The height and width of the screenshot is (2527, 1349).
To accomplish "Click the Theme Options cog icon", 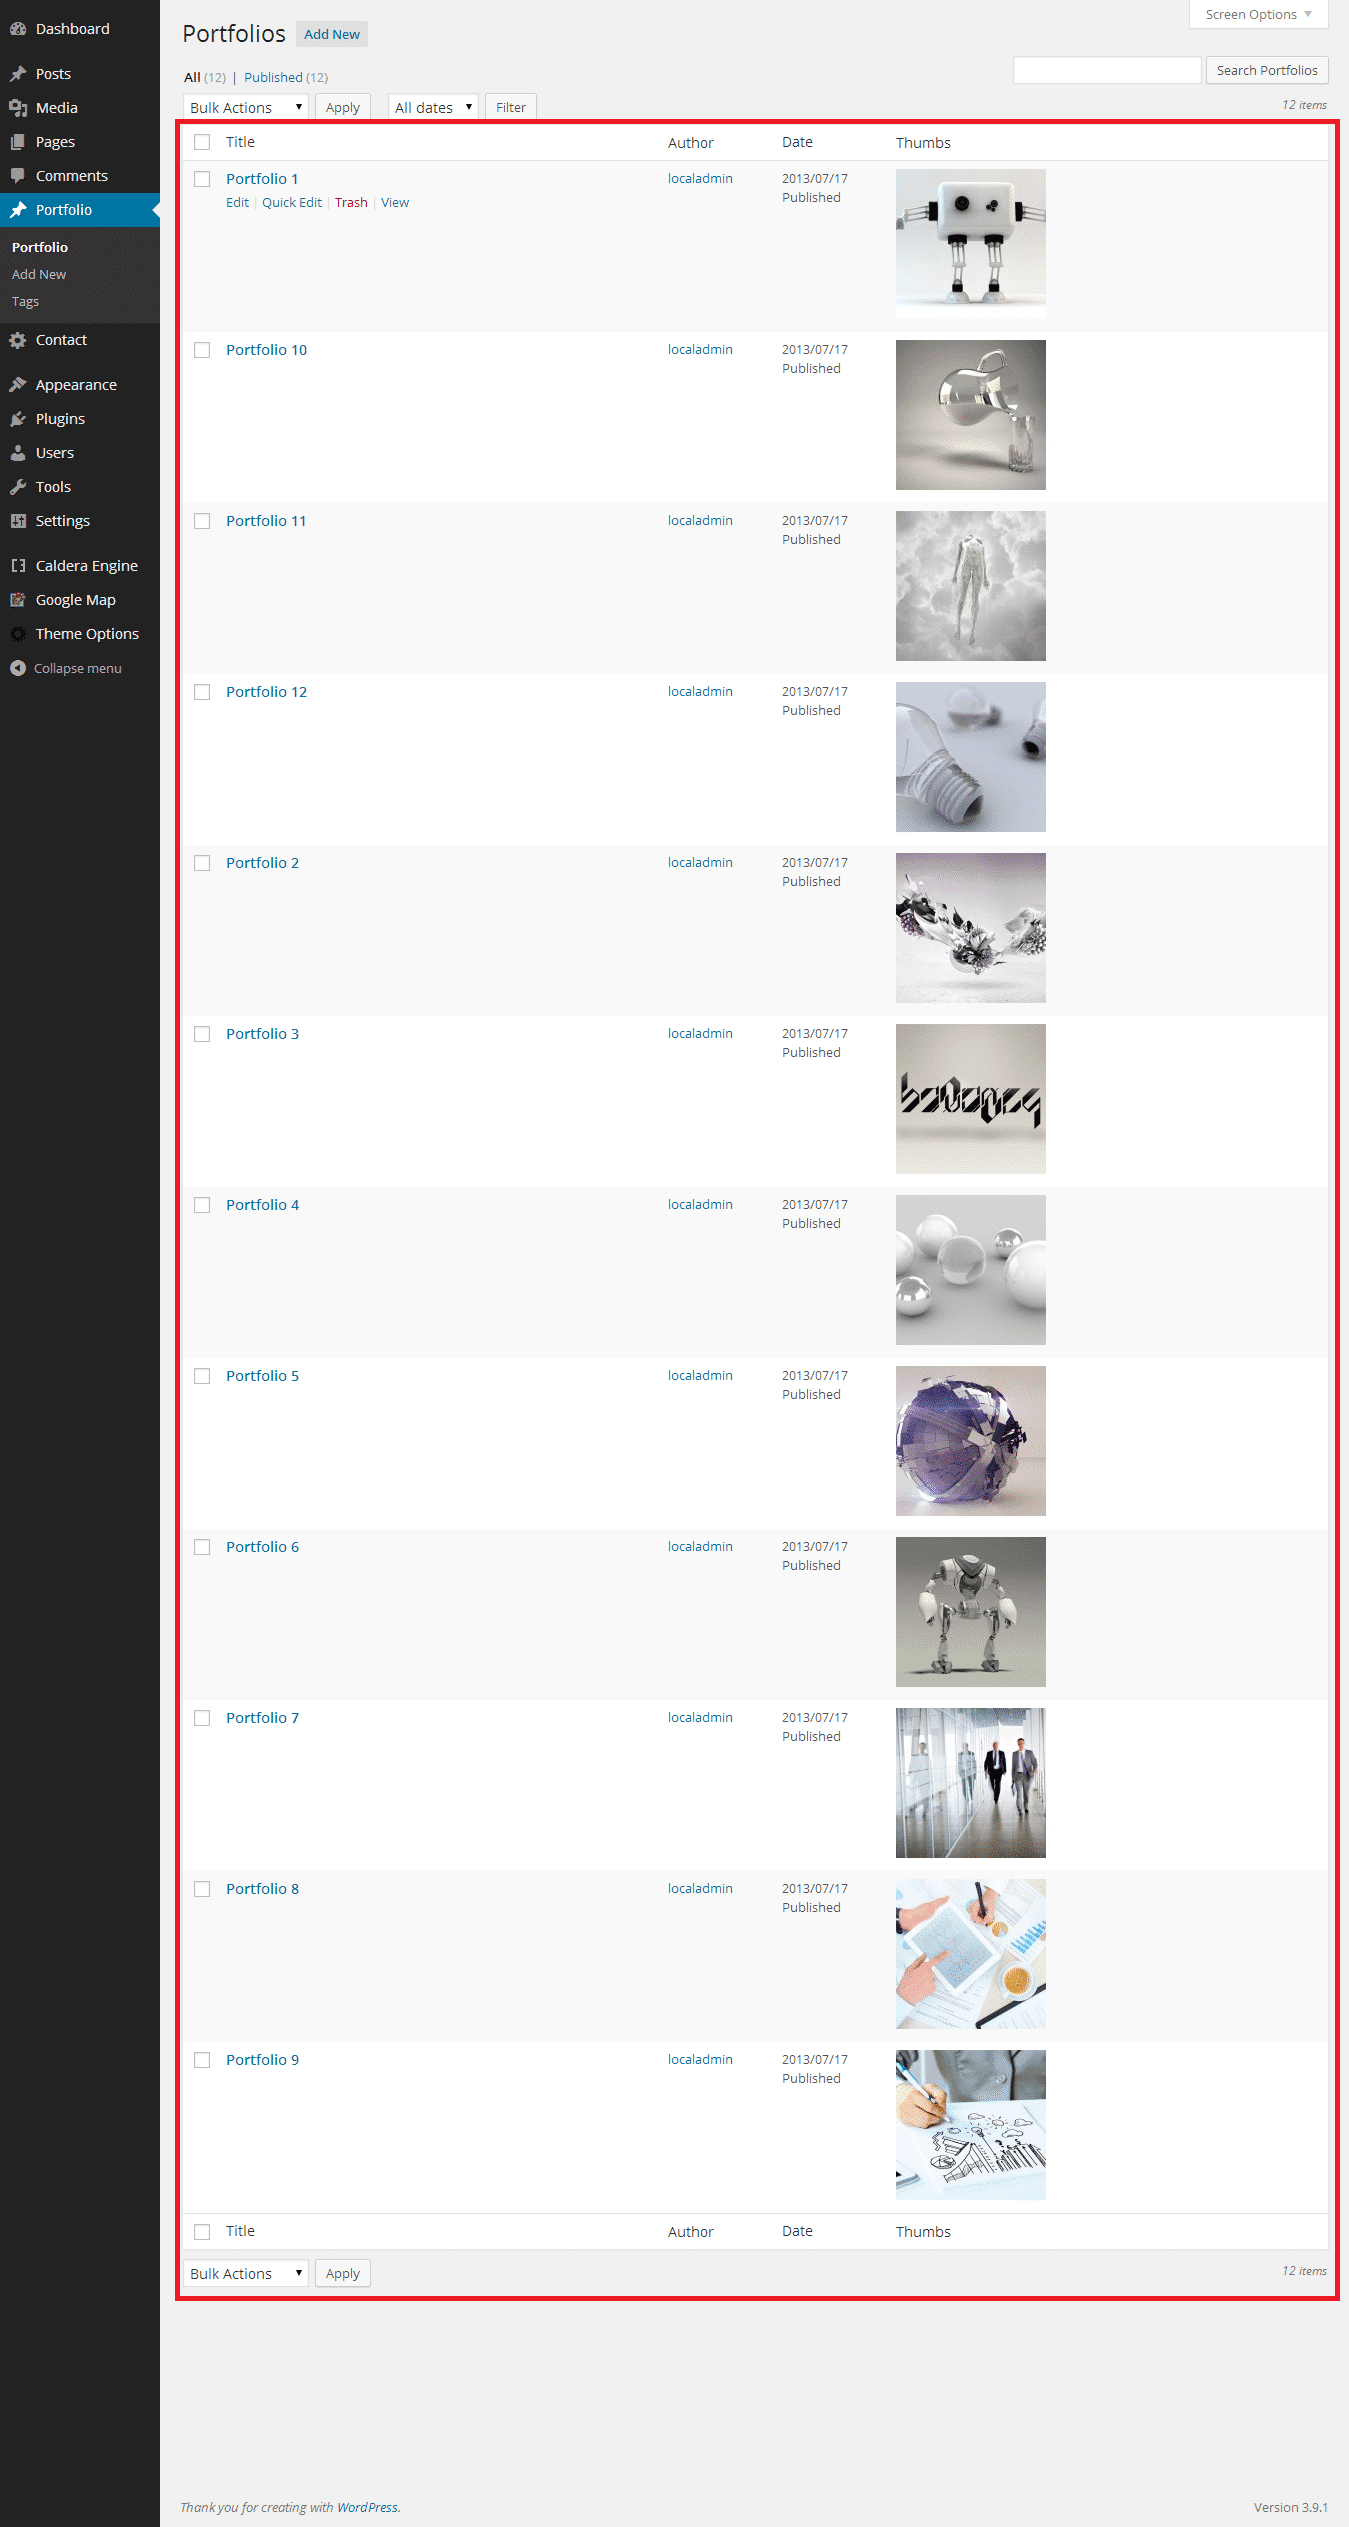I will tap(18, 634).
